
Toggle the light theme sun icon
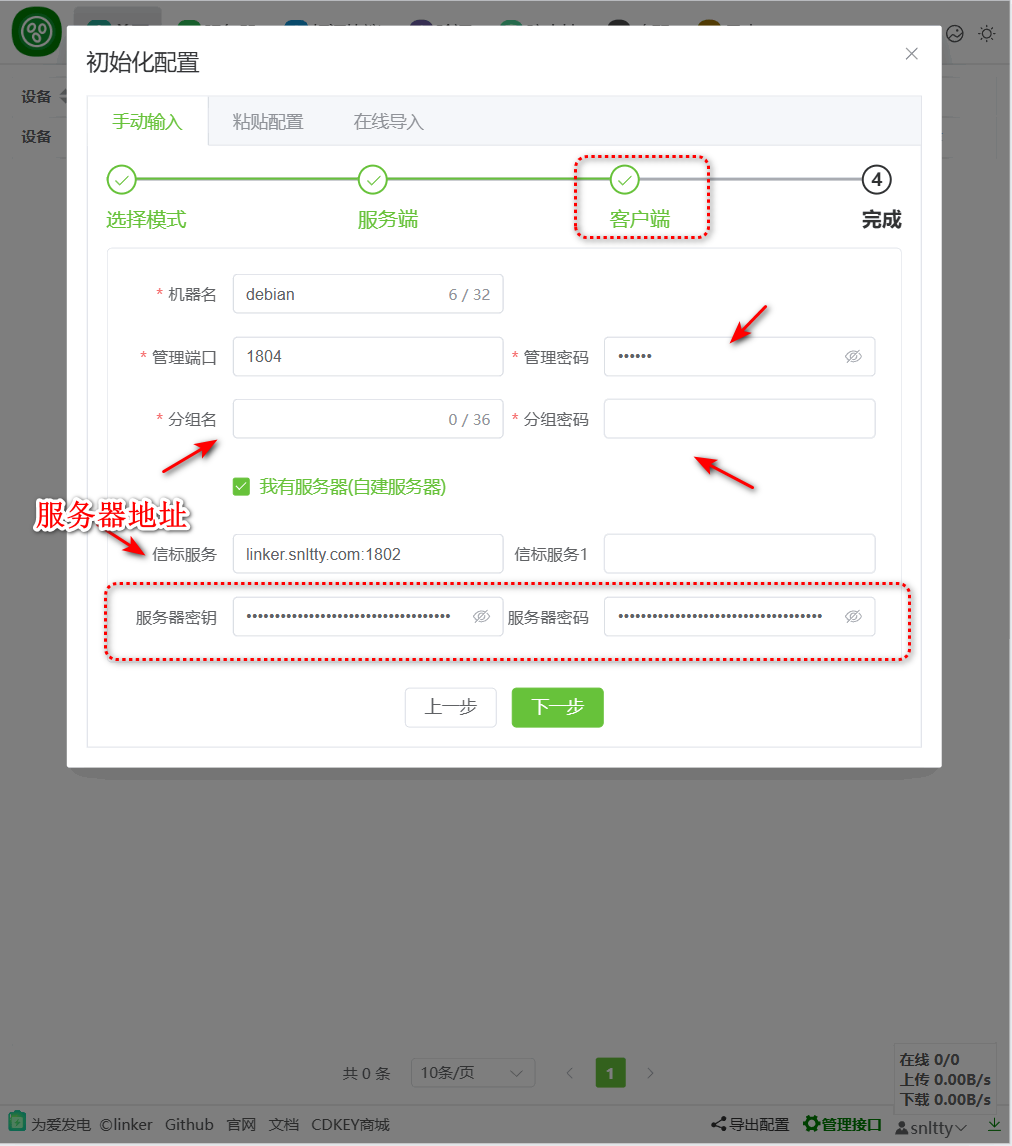986,34
